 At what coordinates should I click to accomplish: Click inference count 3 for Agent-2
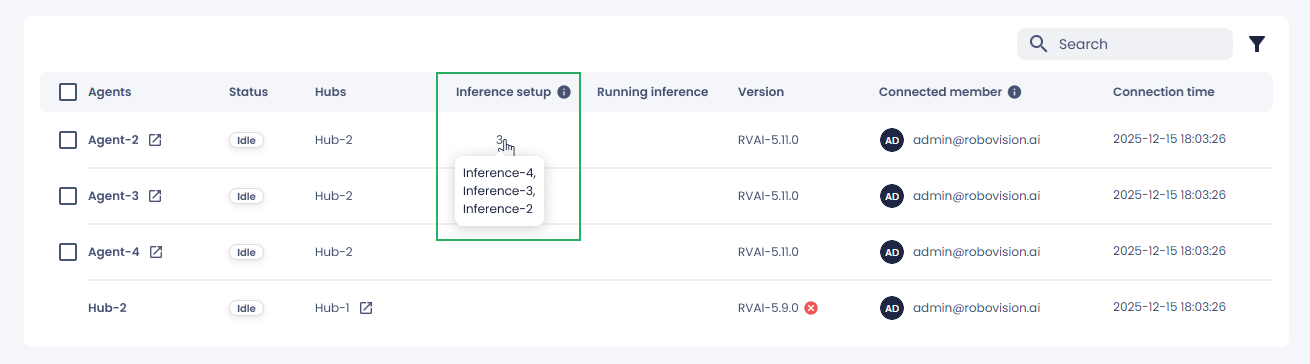[499, 140]
